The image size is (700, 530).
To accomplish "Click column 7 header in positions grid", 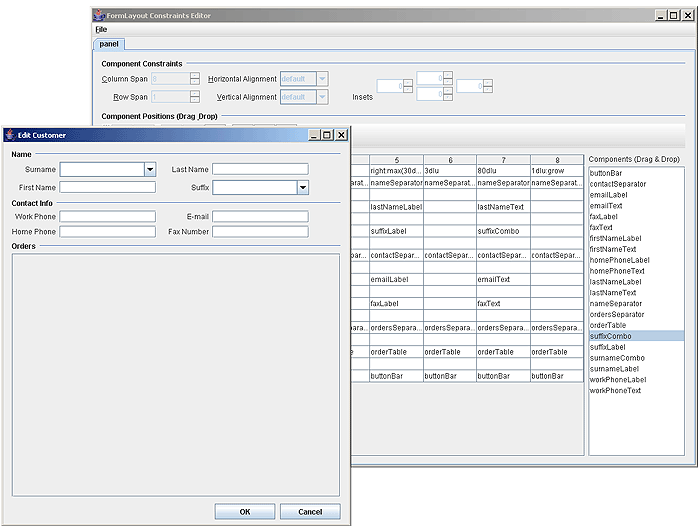I will [504, 160].
